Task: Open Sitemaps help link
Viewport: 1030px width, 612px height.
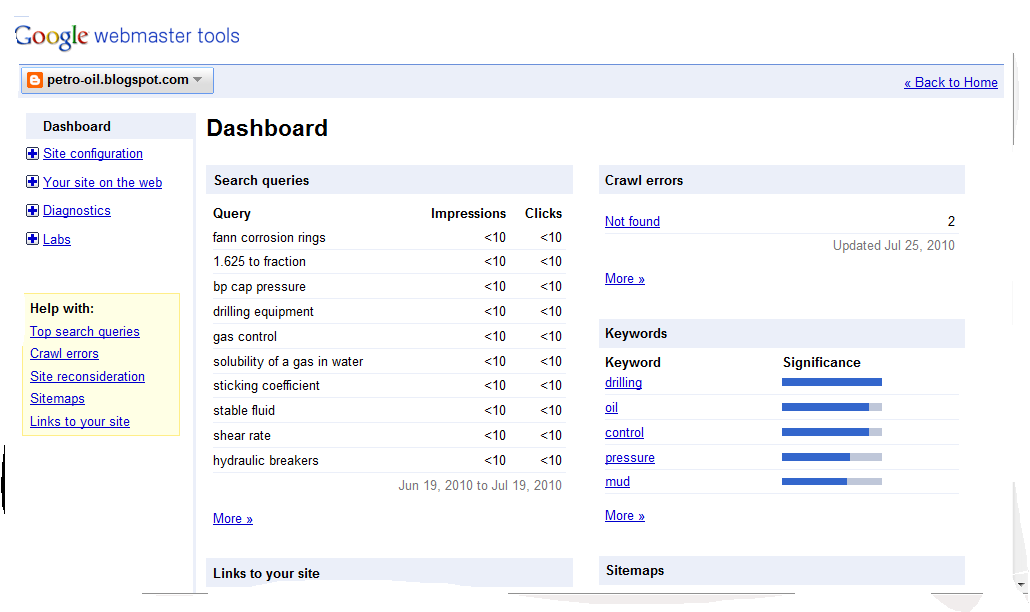Action: tap(57, 399)
